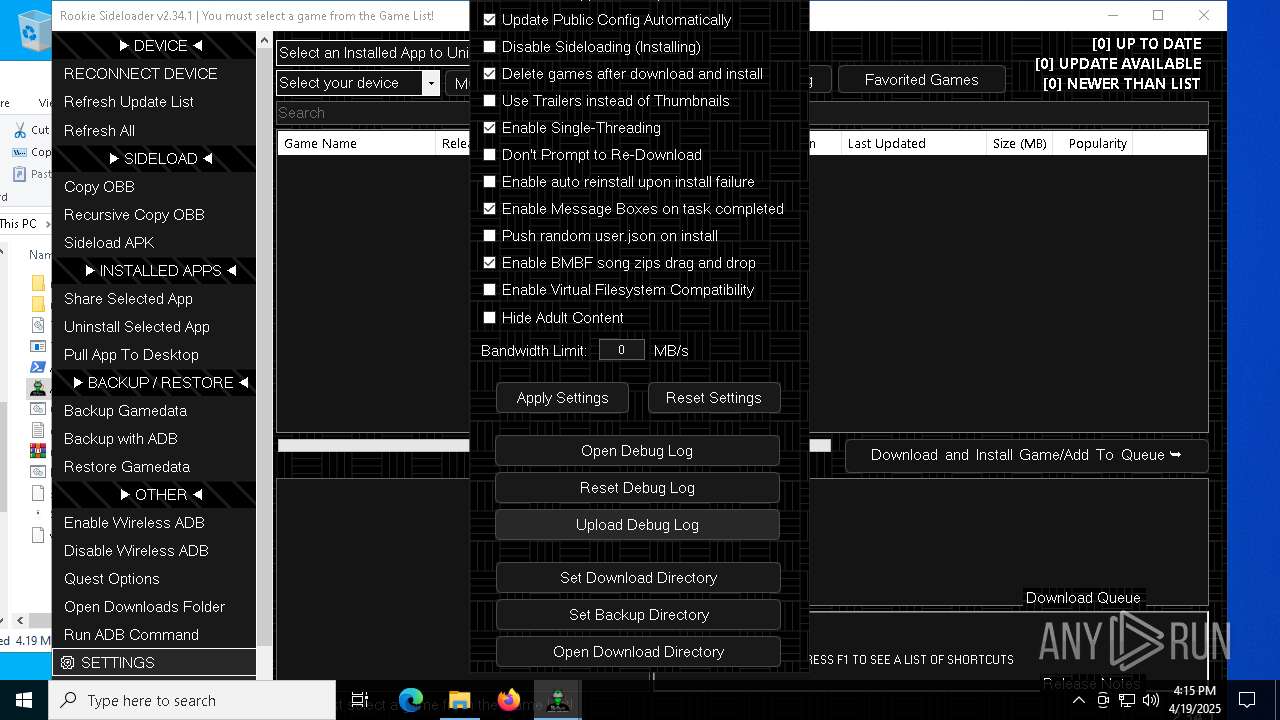
Task: Click Open Downloads Folder
Action: tap(154, 607)
